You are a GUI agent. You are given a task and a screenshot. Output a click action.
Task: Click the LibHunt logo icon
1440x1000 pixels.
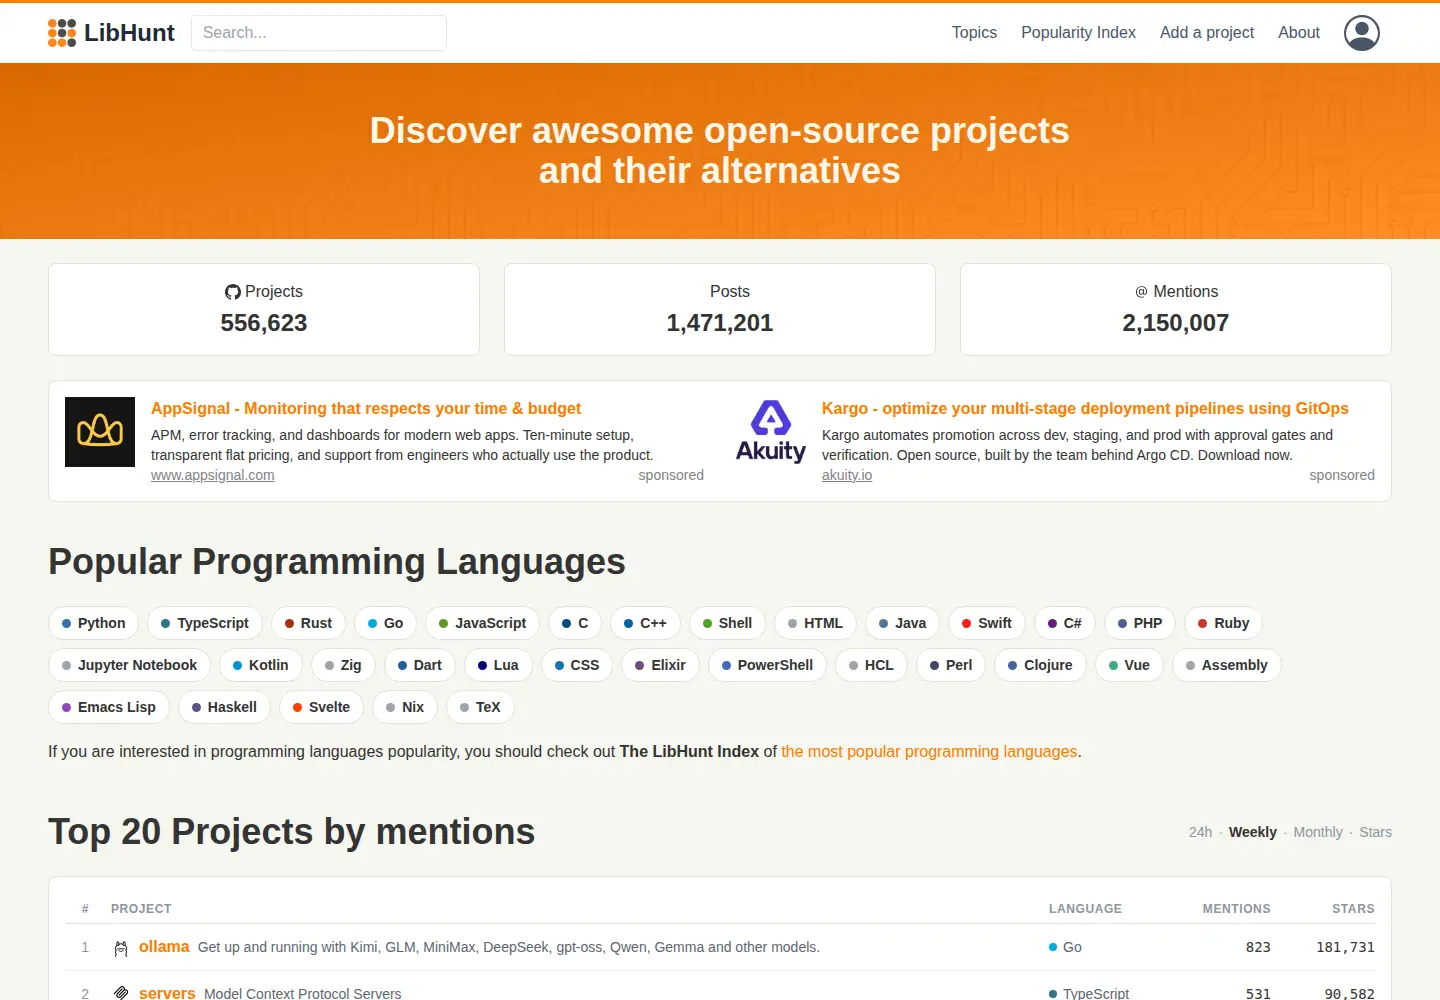pyautogui.click(x=62, y=33)
